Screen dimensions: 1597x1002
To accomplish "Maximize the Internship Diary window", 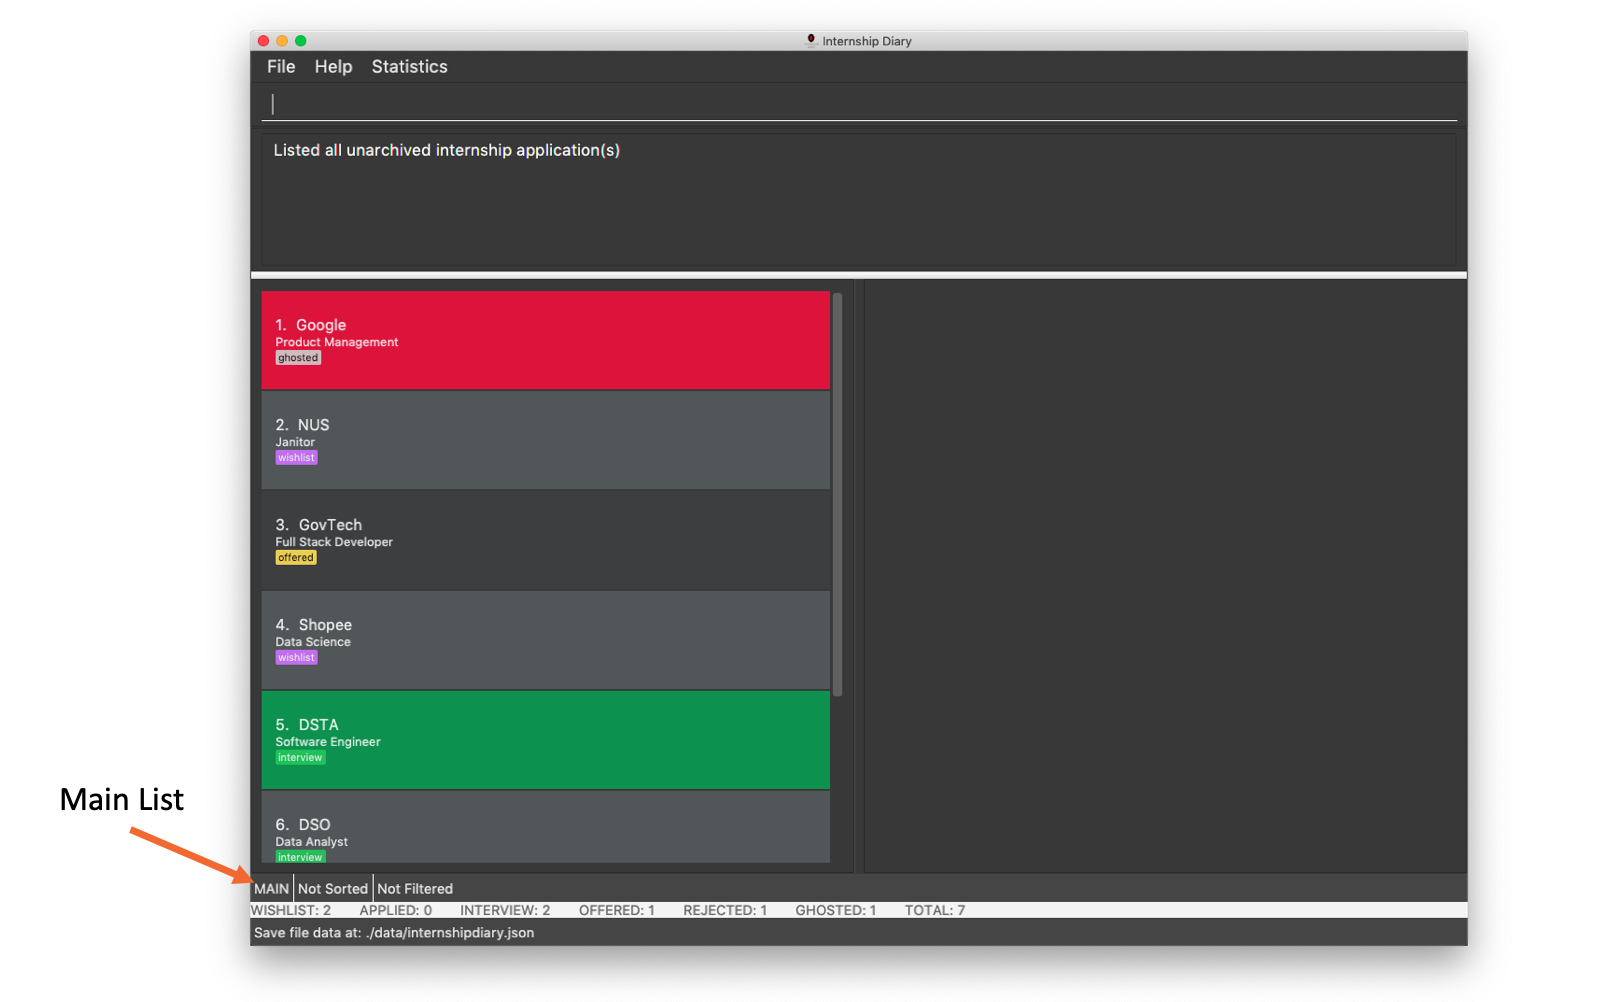I will point(300,41).
